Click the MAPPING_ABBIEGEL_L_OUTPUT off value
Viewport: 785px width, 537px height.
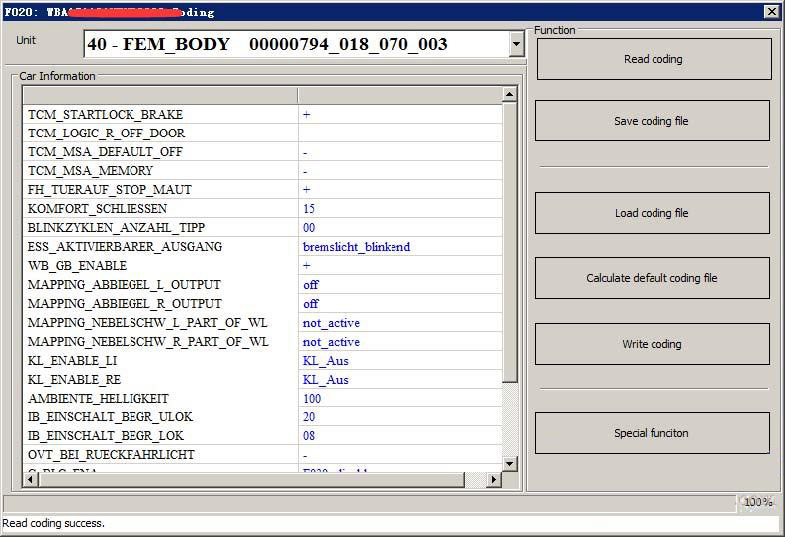pos(311,285)
